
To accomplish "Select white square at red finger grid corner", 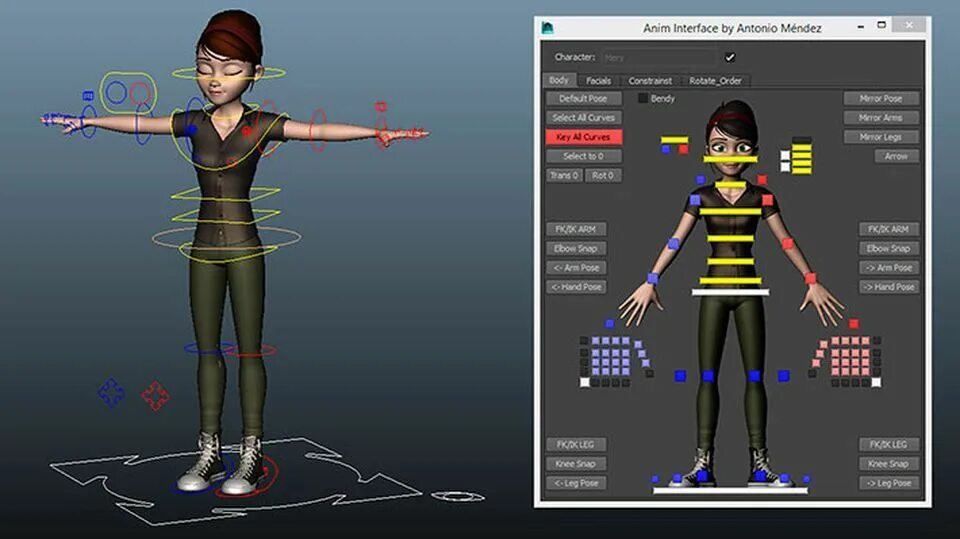I will click(x=876, y=382).
